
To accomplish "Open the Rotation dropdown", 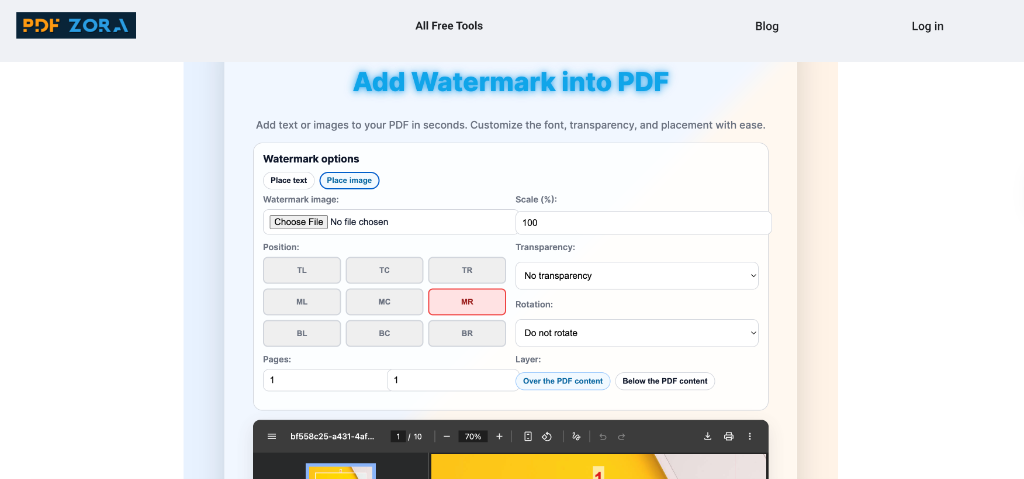I will pos(637,333).
